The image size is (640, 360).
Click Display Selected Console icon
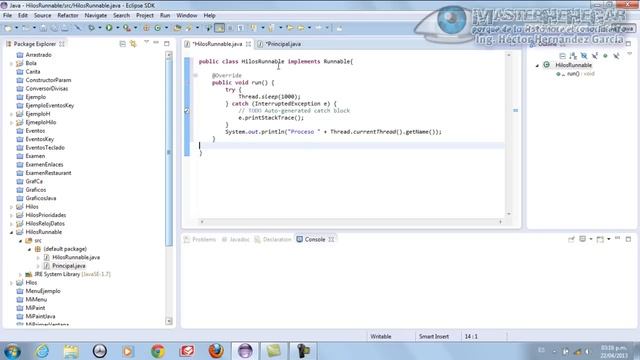[x=582, y=239]
